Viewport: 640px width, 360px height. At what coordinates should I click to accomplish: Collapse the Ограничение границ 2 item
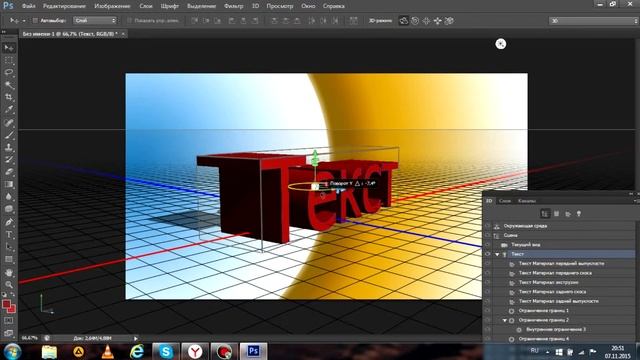point(504,320)
